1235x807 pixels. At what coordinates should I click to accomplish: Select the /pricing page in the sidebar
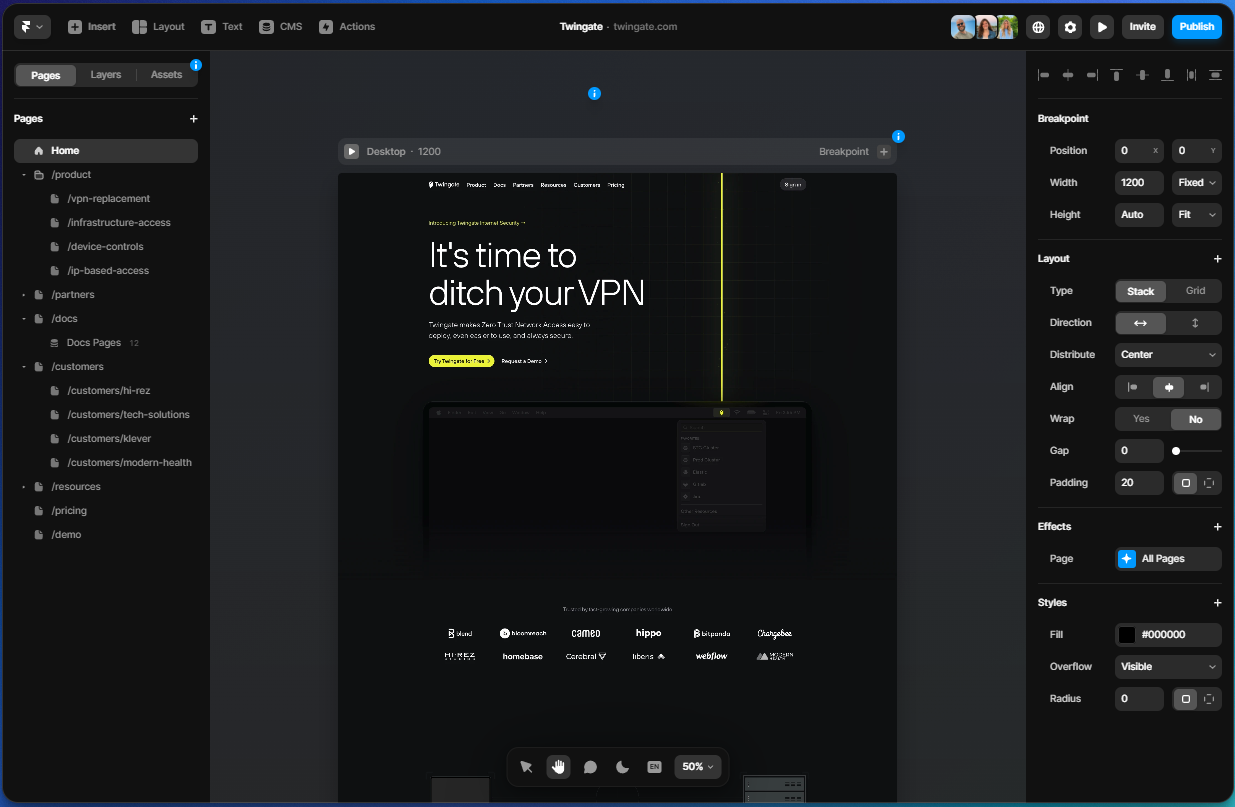click(x=70, y=510)
